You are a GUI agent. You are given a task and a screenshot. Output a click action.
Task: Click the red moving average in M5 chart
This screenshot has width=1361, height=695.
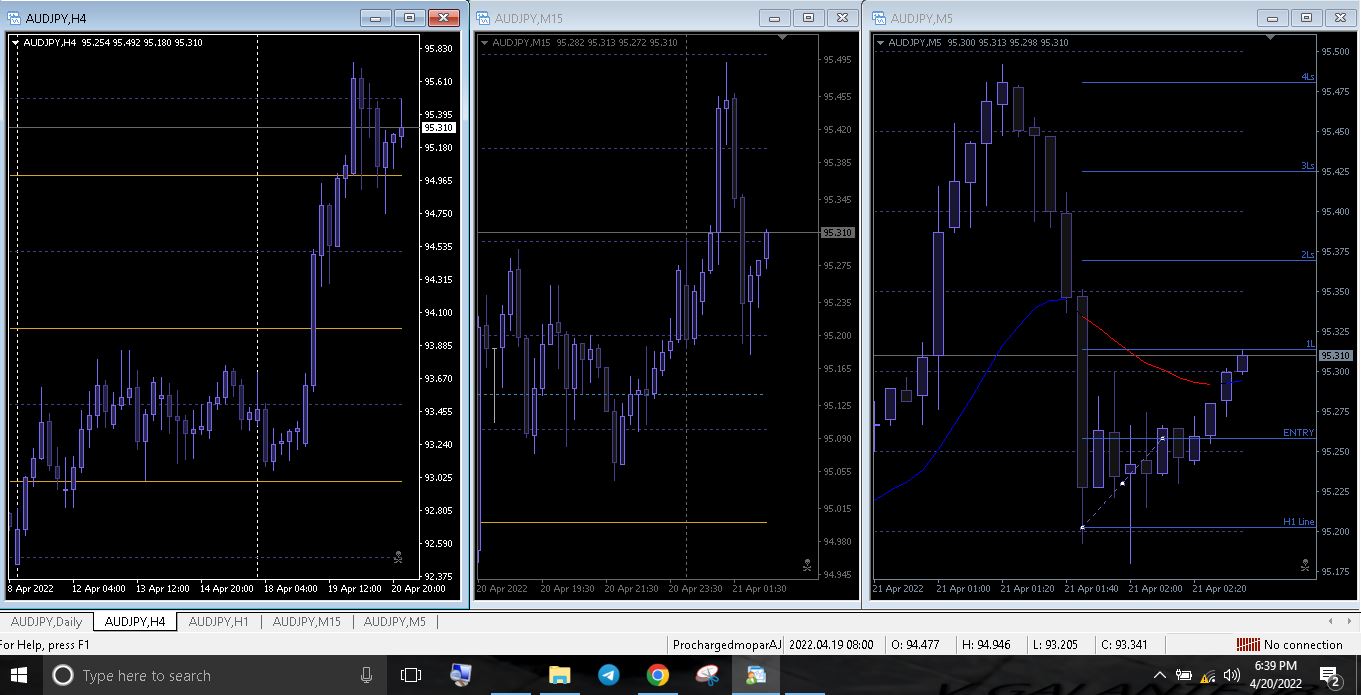[x=1144, y=360]
